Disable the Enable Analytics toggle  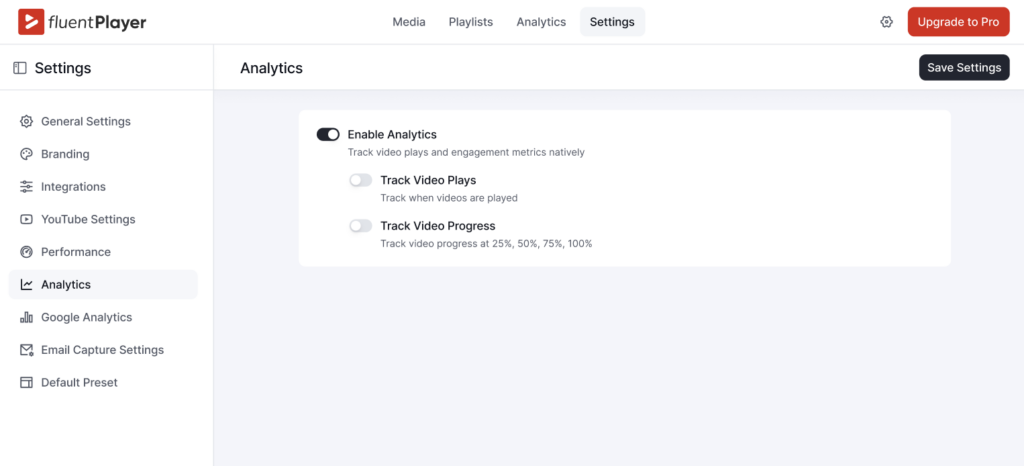tap(328, 134)
